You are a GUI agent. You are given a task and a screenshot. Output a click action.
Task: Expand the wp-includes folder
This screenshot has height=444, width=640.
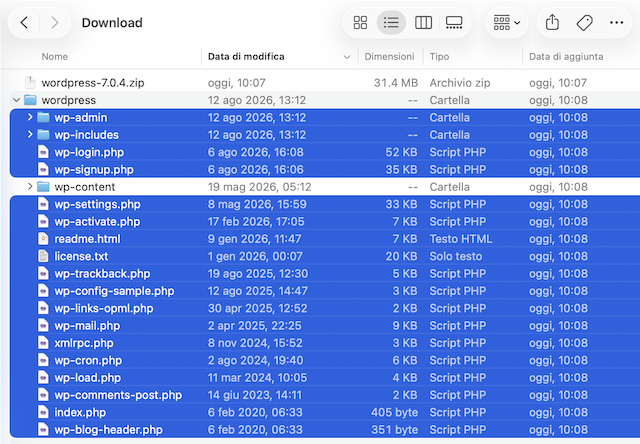point(30,134)
